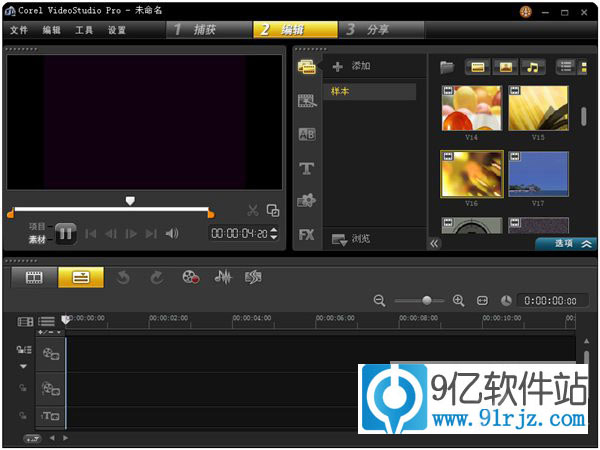Open the track manager icon
This screenshot has height=450, width=600.
(x=46, y=321)
